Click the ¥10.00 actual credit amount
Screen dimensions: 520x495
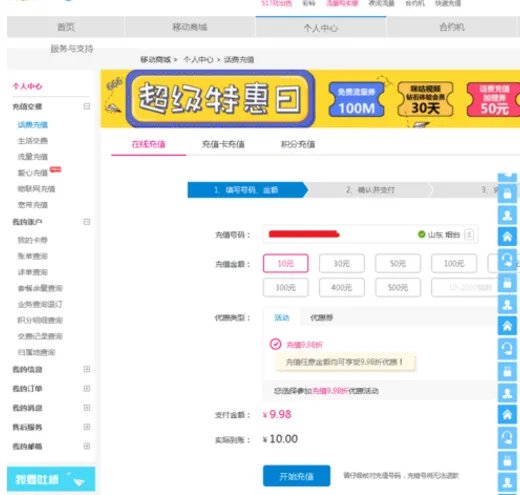tap(280, 439)
